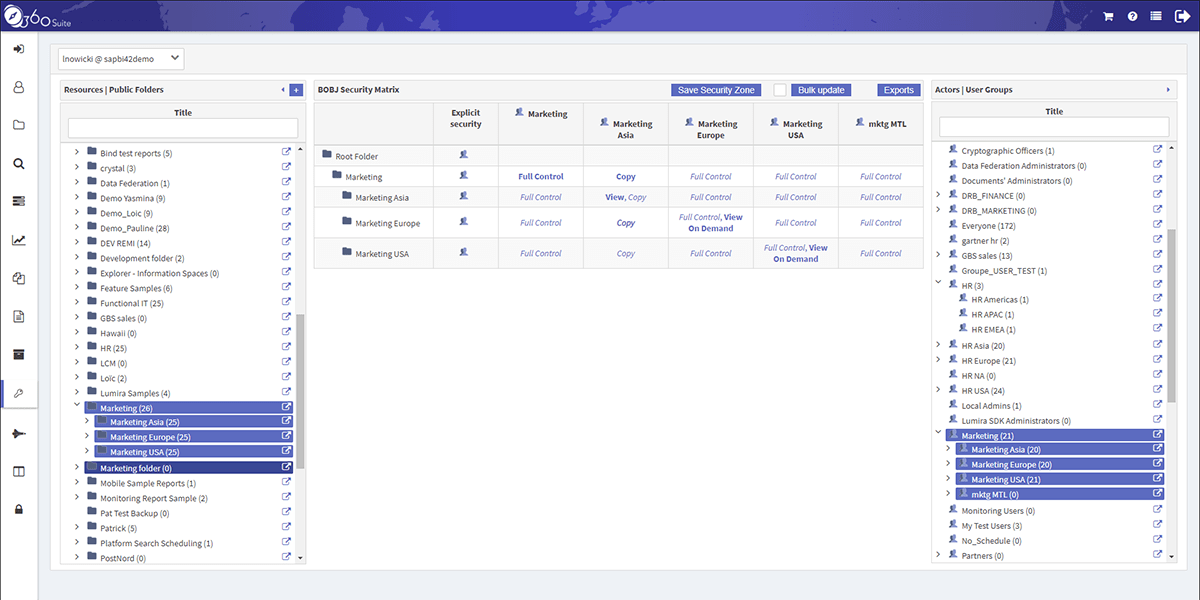Click the logout icon in the top bar

[x=1184, y=16]
